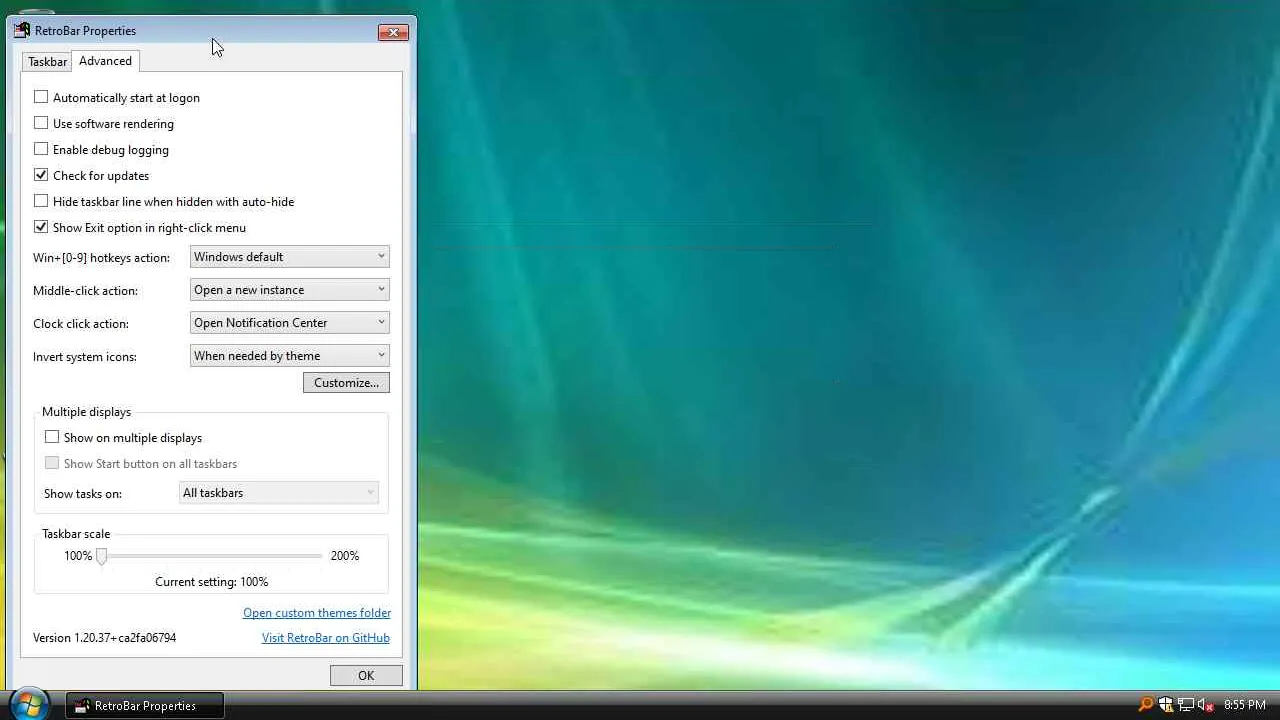This screenshot has height=720, width=1280.
Task: Open the Start menu orb
Action: pyautogui.click(x=28, y=704)
